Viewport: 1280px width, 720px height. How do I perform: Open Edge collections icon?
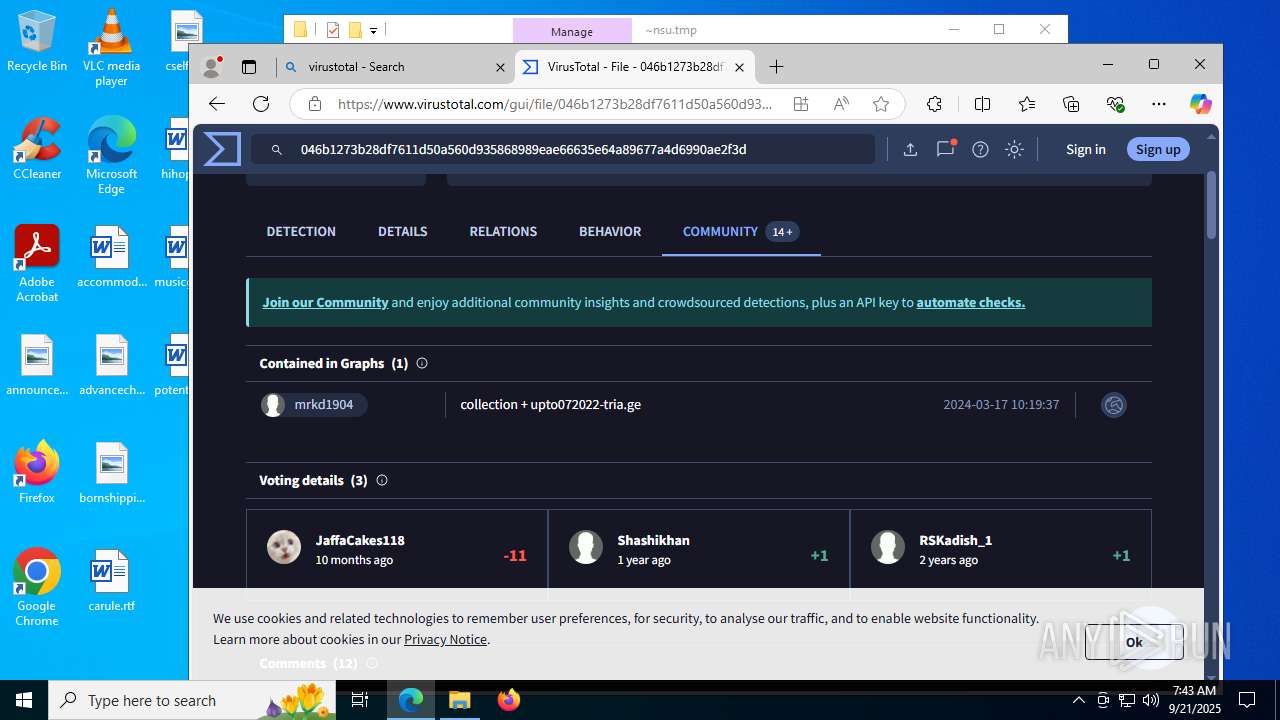1071,104
